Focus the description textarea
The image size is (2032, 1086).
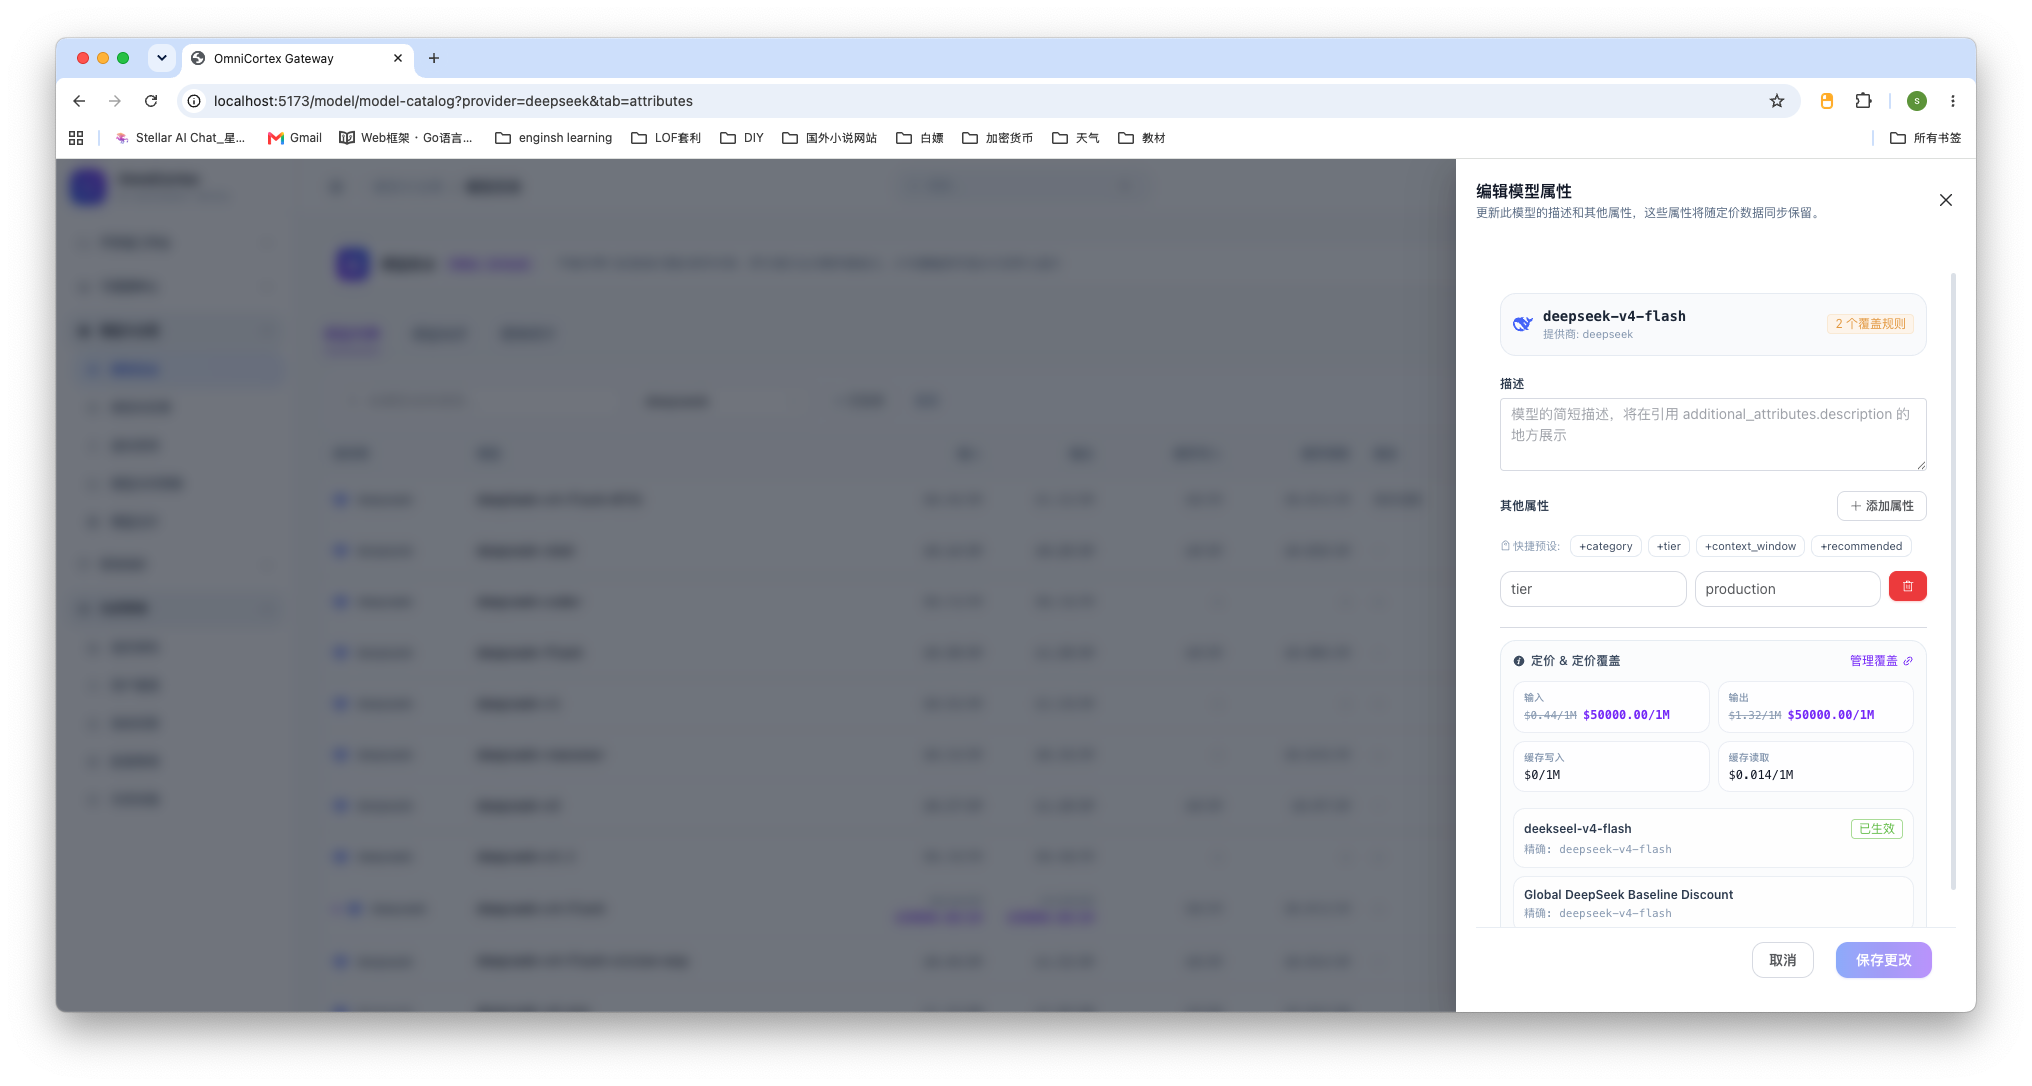coord(1712,434)
